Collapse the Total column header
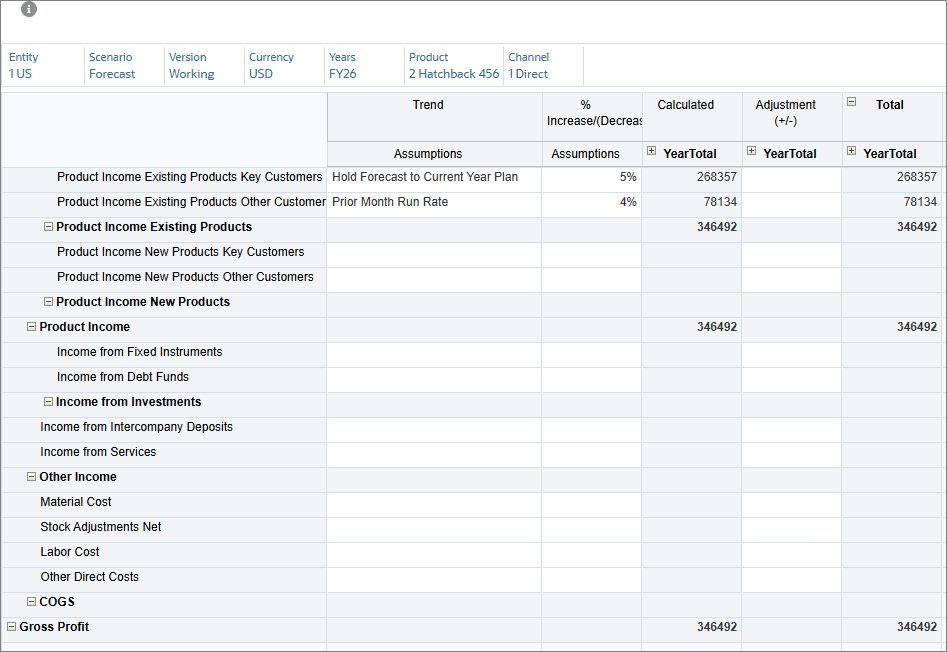This screenshot has height=652, width=947. click(x=852, y=102)
